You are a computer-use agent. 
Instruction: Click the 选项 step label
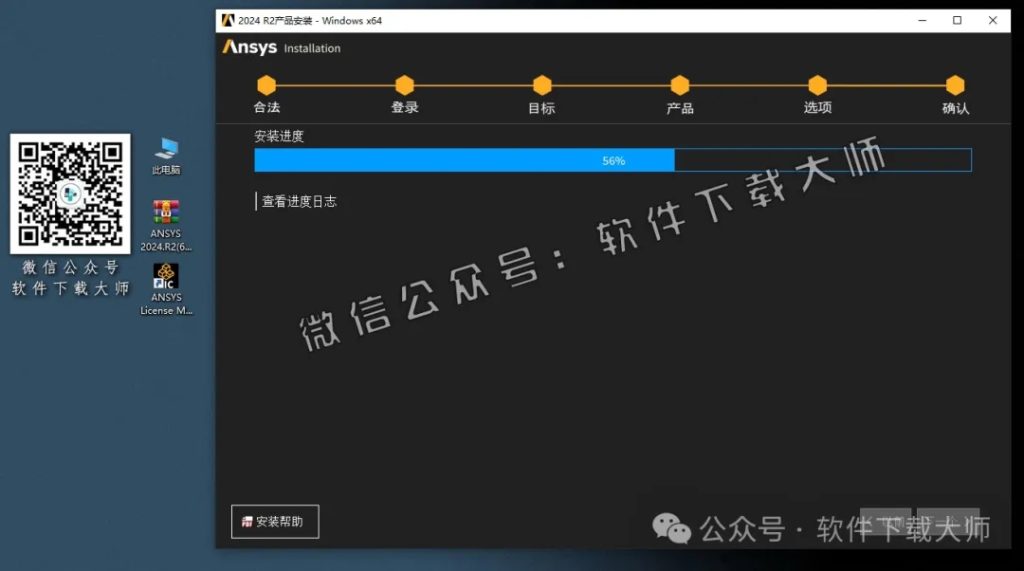(x=818, y=107)
